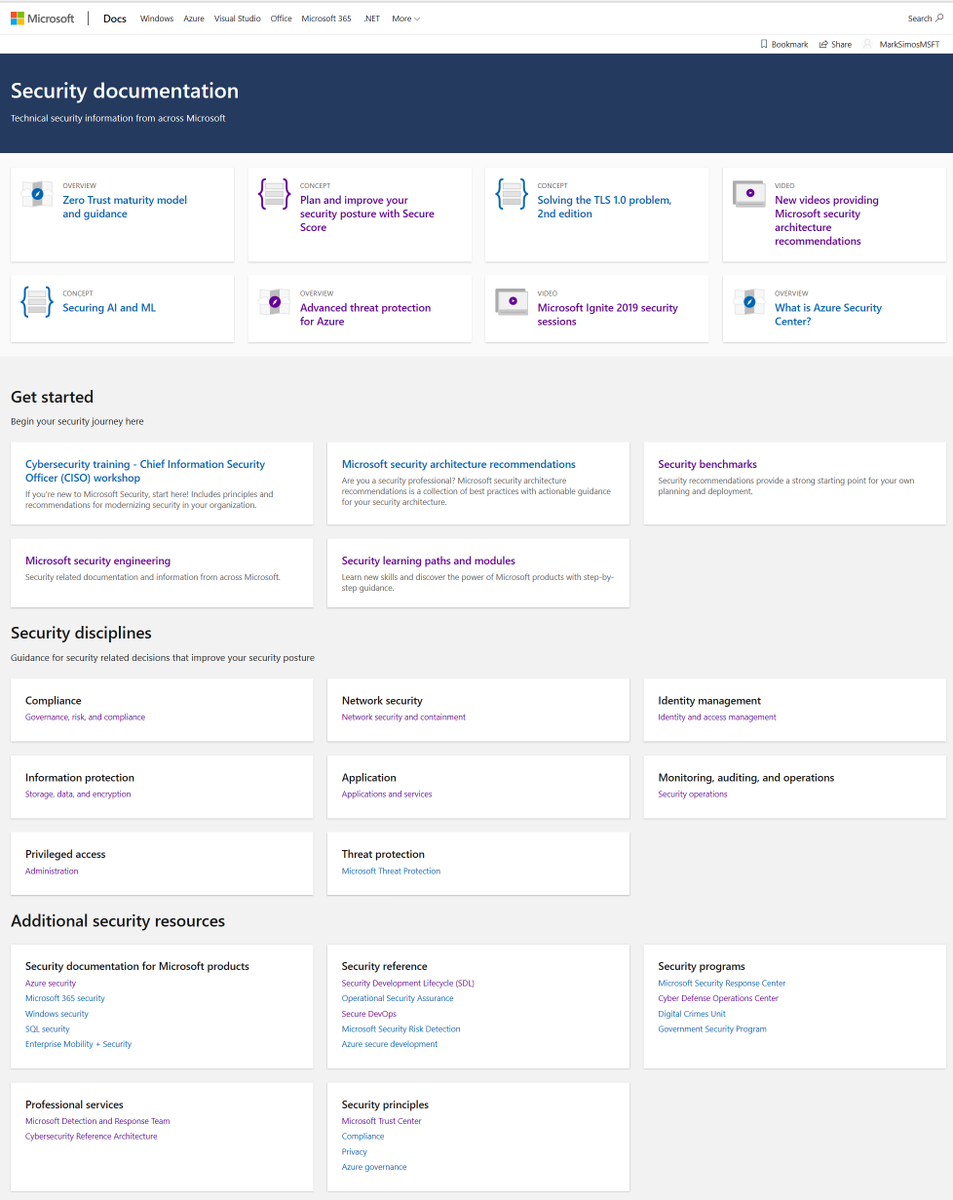
Task: Open Storage, data, and encryption link
Action: point(78,794)
